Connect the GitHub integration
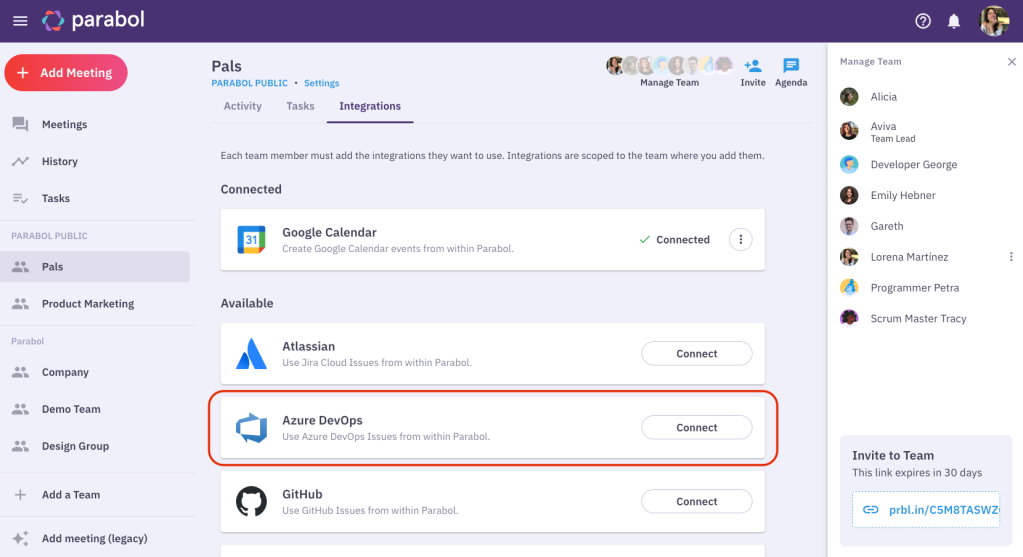Image resolution: width=1023 pixels, height=557 pixels. coord(697,502)
